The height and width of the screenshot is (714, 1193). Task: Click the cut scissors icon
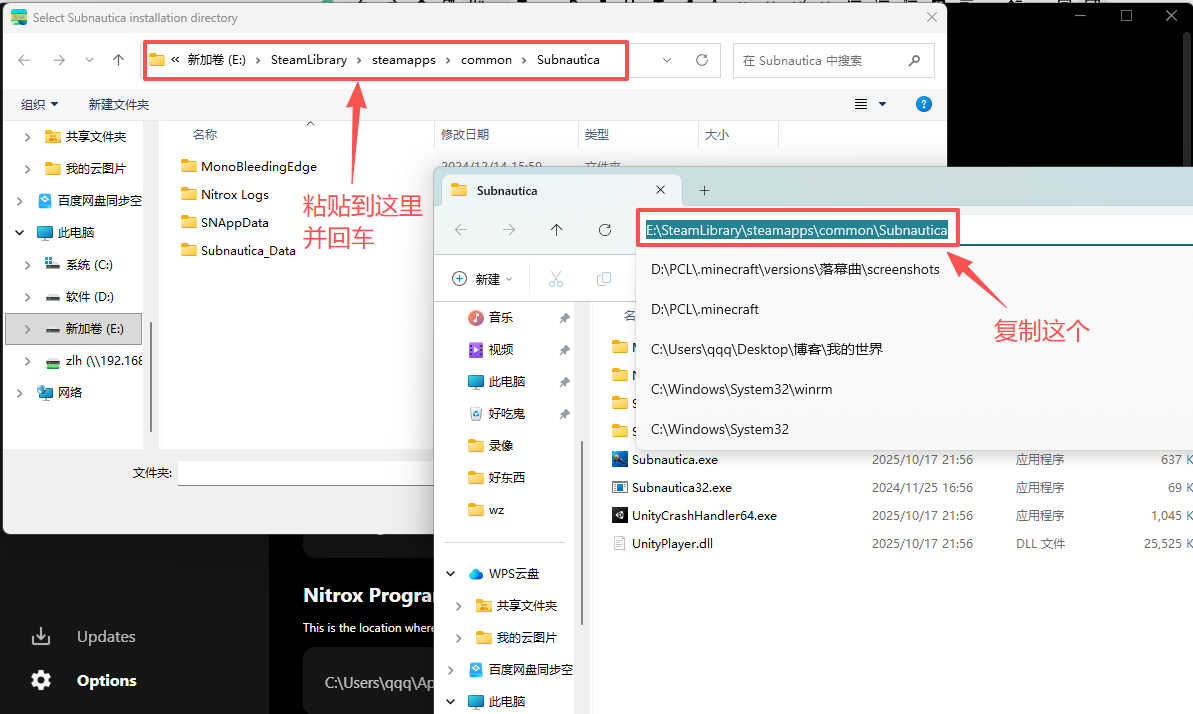(x=556, y=279)
